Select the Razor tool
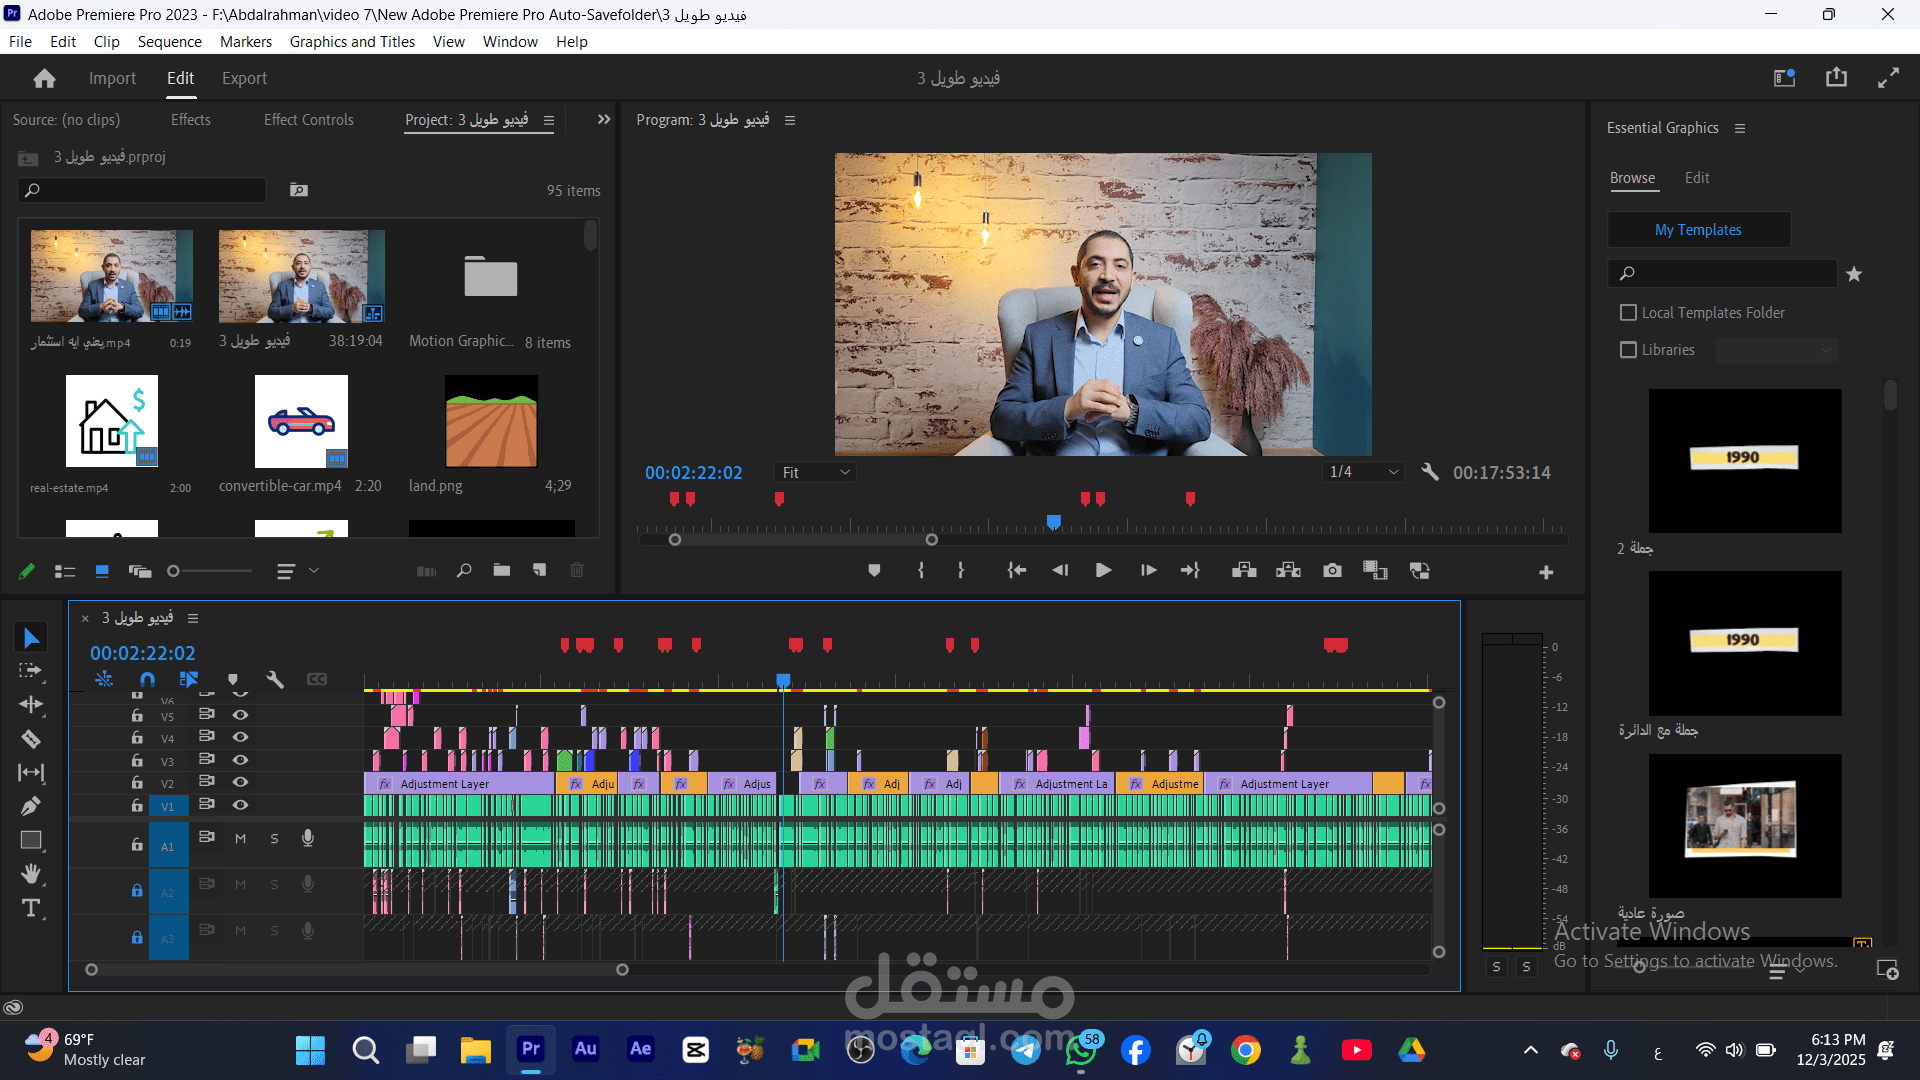Image resolution: width=1920 pixels, height=1080 pixels. coord(31,739)
